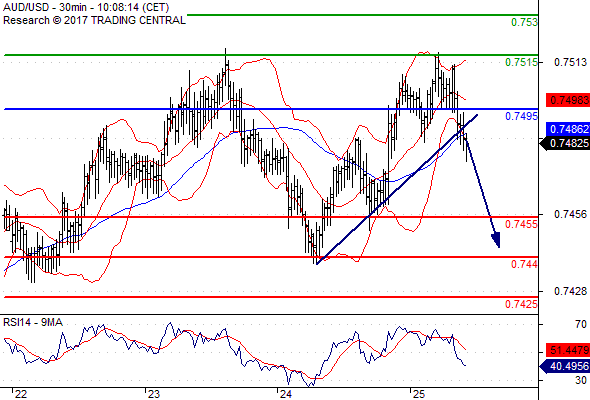This screenshot has width=590, height=400.
Task: Click the red 0.74983 price tag
Action: (x=568, y=100)
